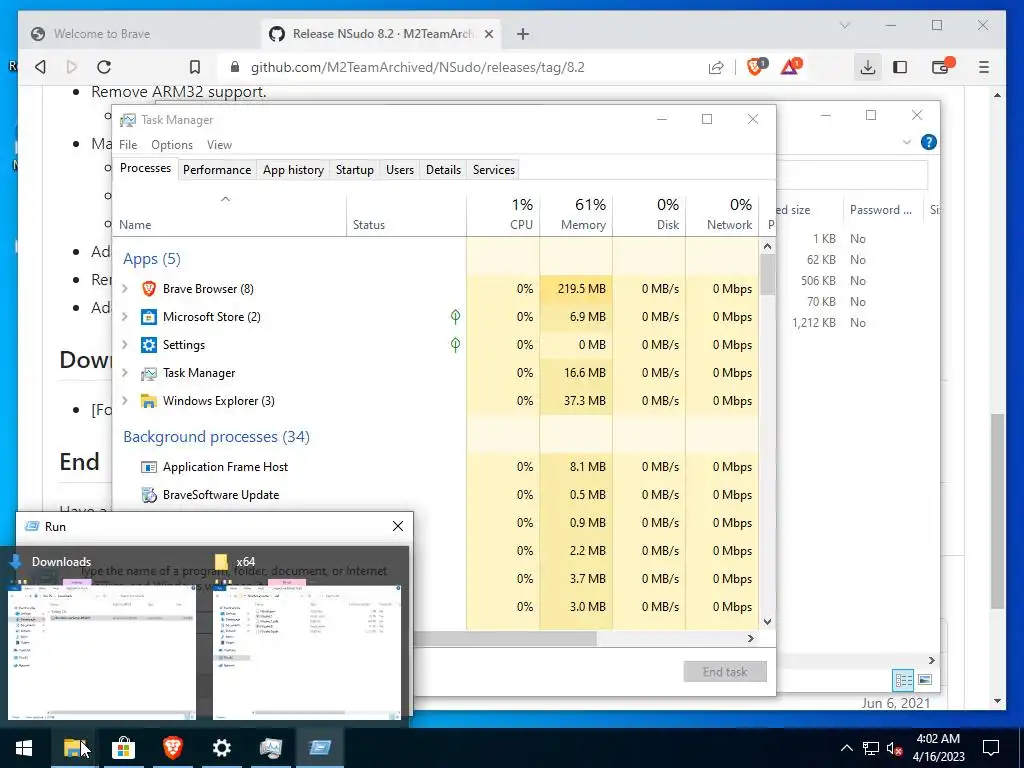Viewport: 1024px width, 768px height.
Task: Open the Task Manager File menu
Action: click(x=128, y=145)
